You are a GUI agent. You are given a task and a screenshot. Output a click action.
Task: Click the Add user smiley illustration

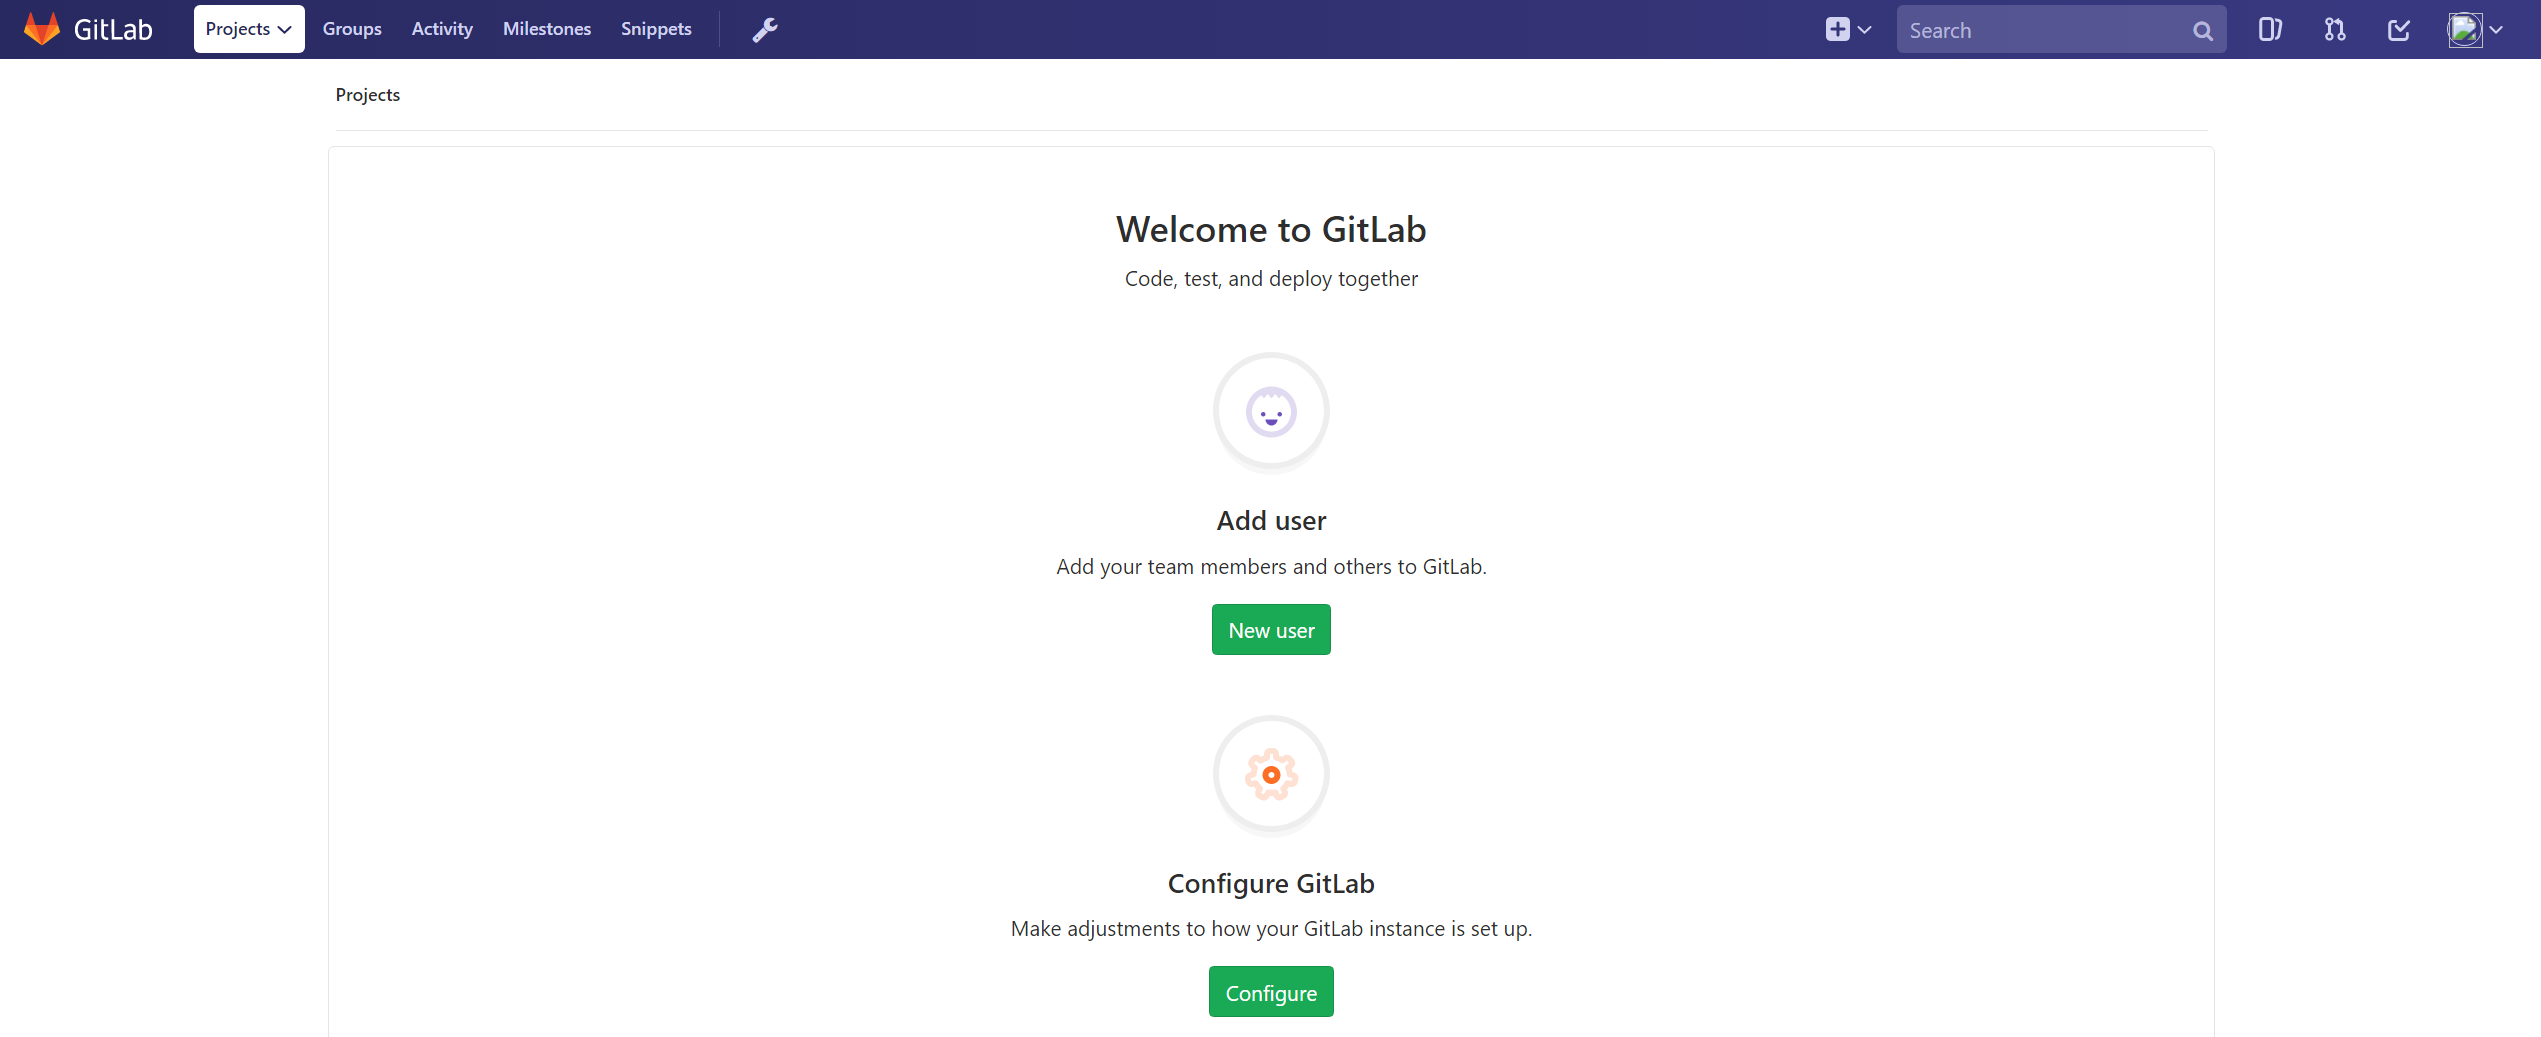(1271, 412)
